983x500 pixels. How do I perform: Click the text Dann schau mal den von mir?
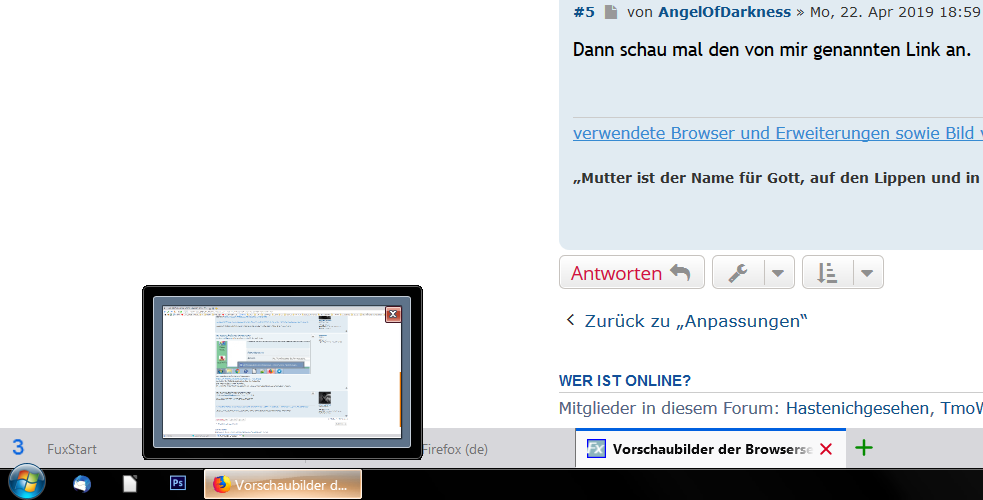point(772,50)
